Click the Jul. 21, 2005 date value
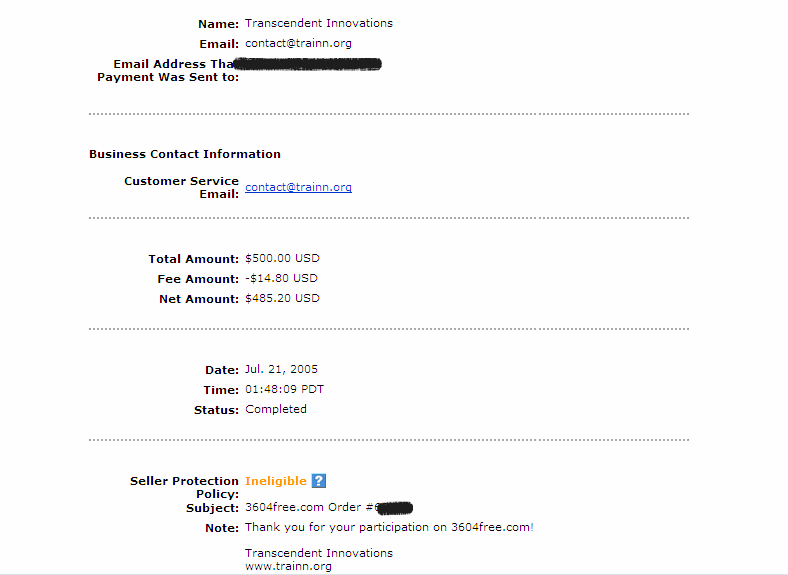 [281, 369]
